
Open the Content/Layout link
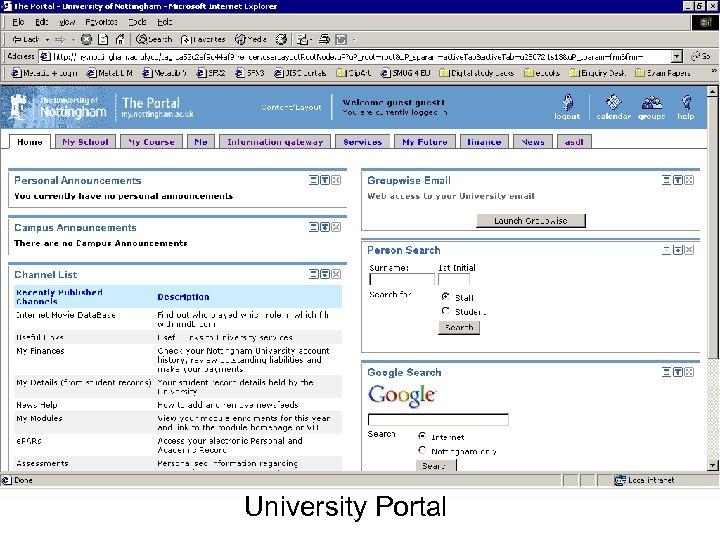click(x=291, y=107)
